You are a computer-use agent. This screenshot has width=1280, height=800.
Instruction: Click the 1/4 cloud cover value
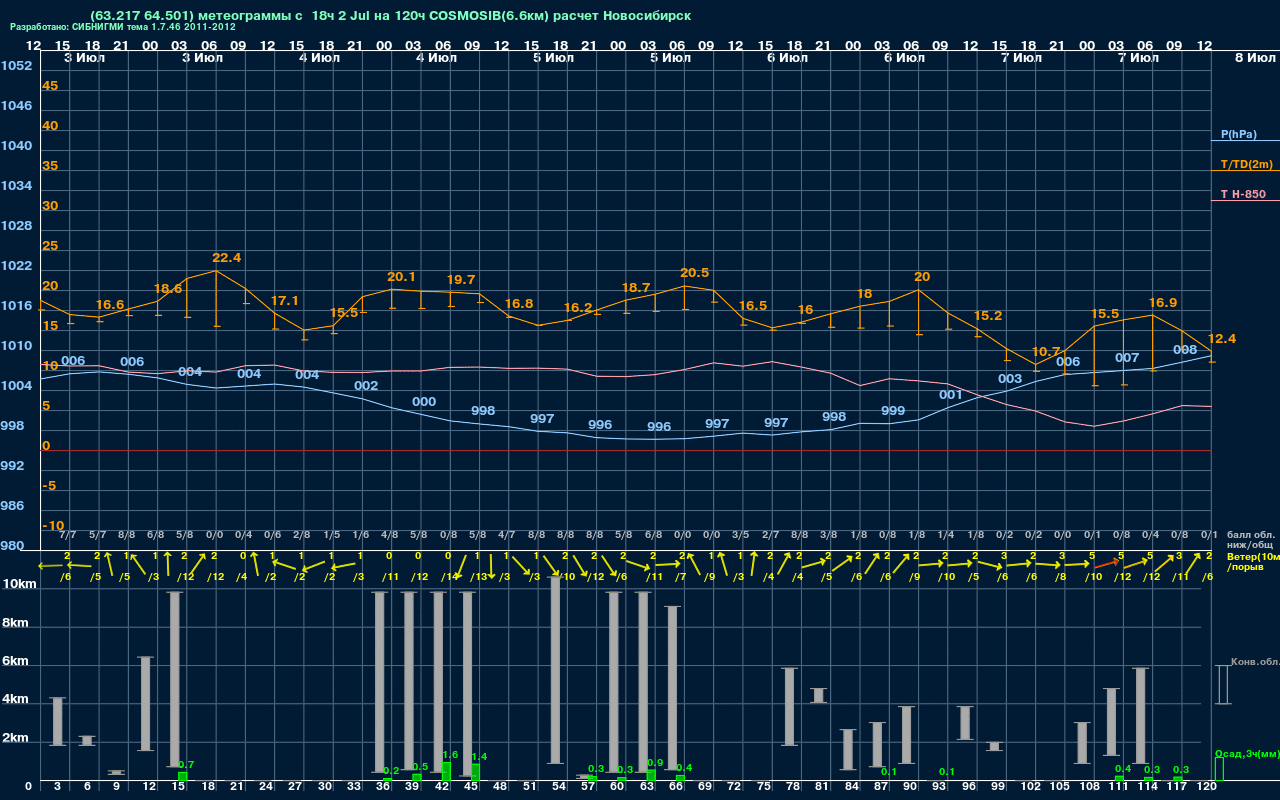point(946,536)
